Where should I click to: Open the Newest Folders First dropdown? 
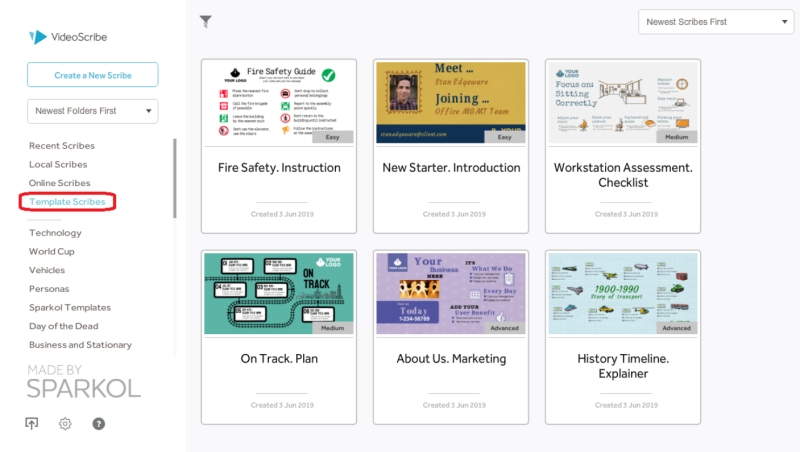coord(93,111)
